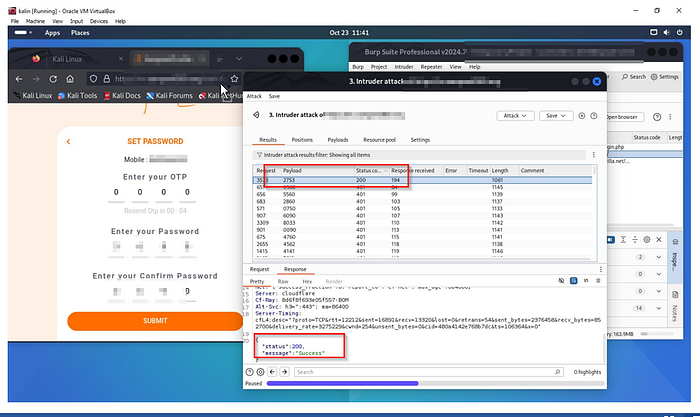Reload the page in Firefox

pyautogui.click(x=53, y=79)
